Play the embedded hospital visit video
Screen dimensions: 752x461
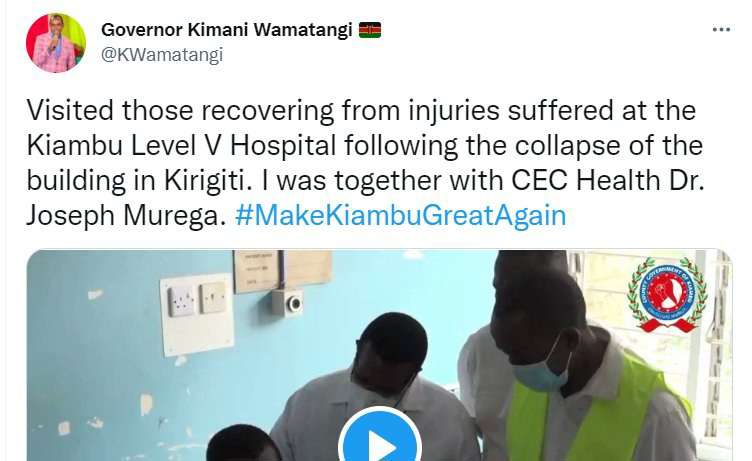pyautogui.click(x=380, y=440)
